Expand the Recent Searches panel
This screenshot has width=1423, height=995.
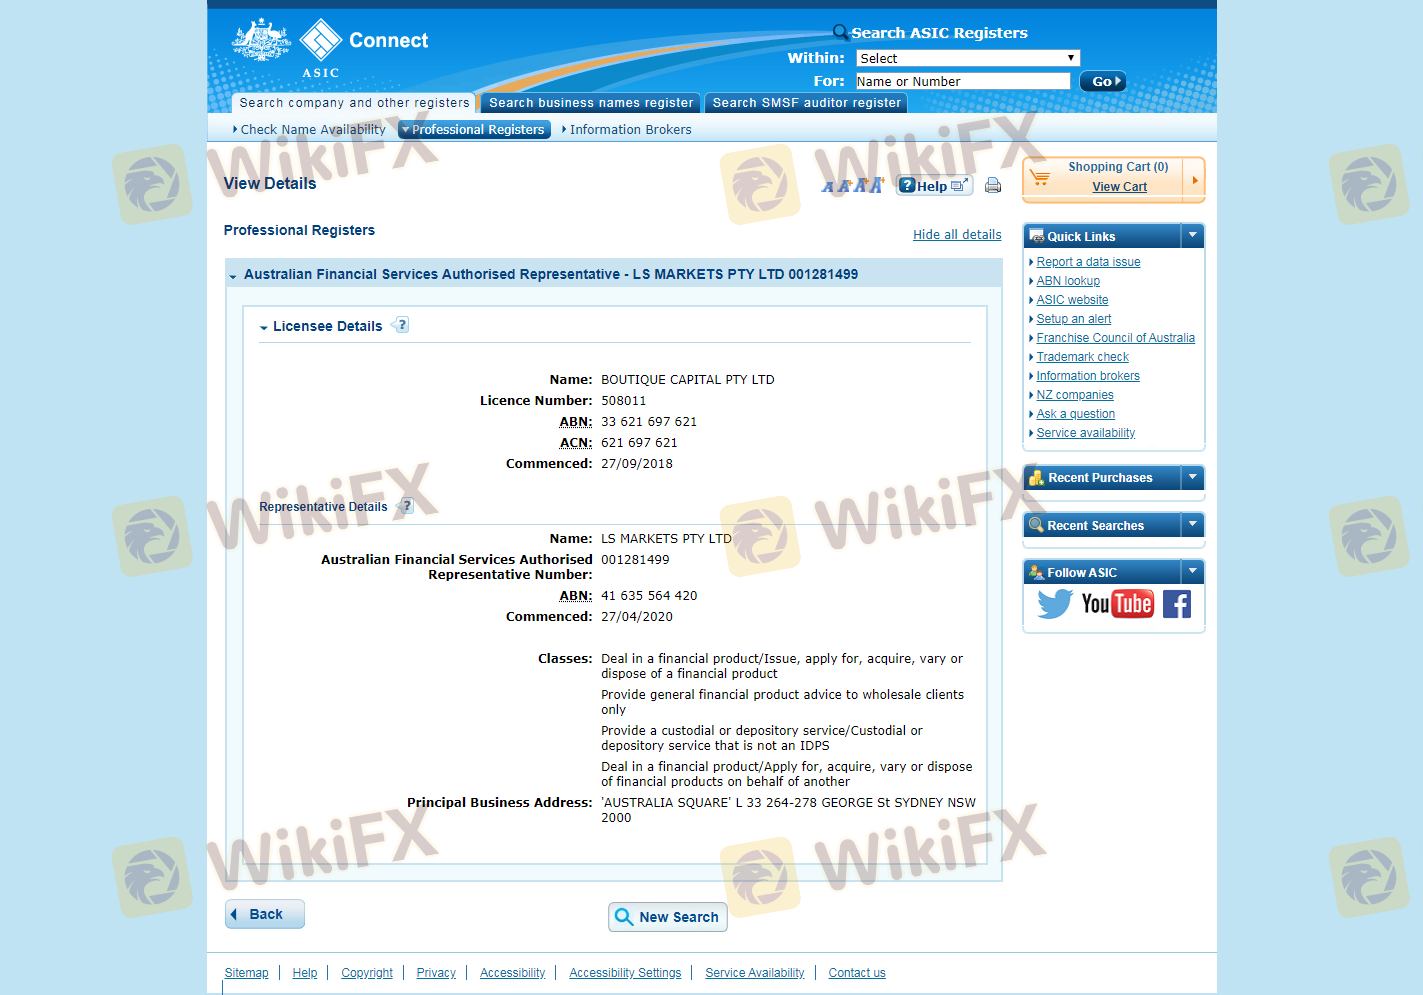tap(1192, 525)
